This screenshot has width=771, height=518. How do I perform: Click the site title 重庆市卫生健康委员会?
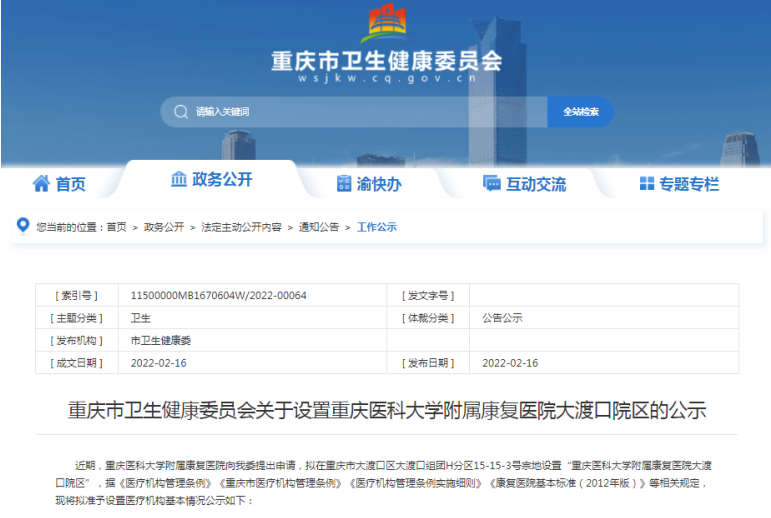coord(387,61)
